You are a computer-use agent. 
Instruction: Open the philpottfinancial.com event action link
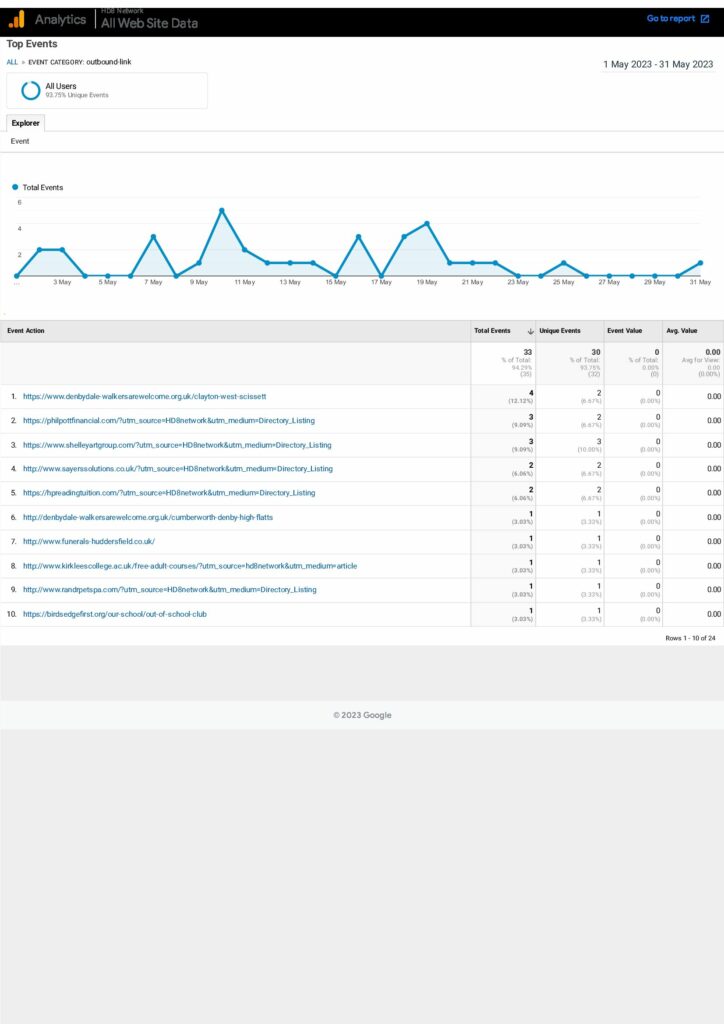[169, 421]
